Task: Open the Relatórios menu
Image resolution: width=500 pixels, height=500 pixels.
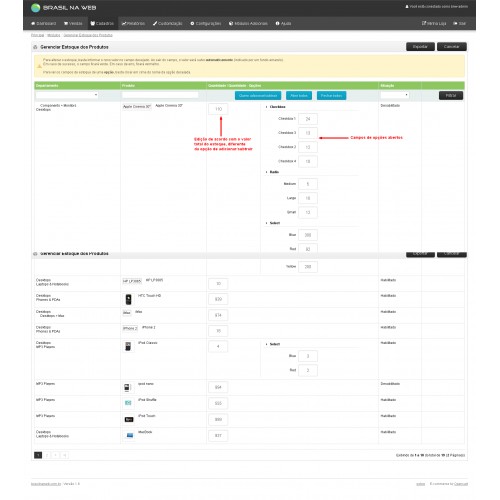Action: coord(133,23)
